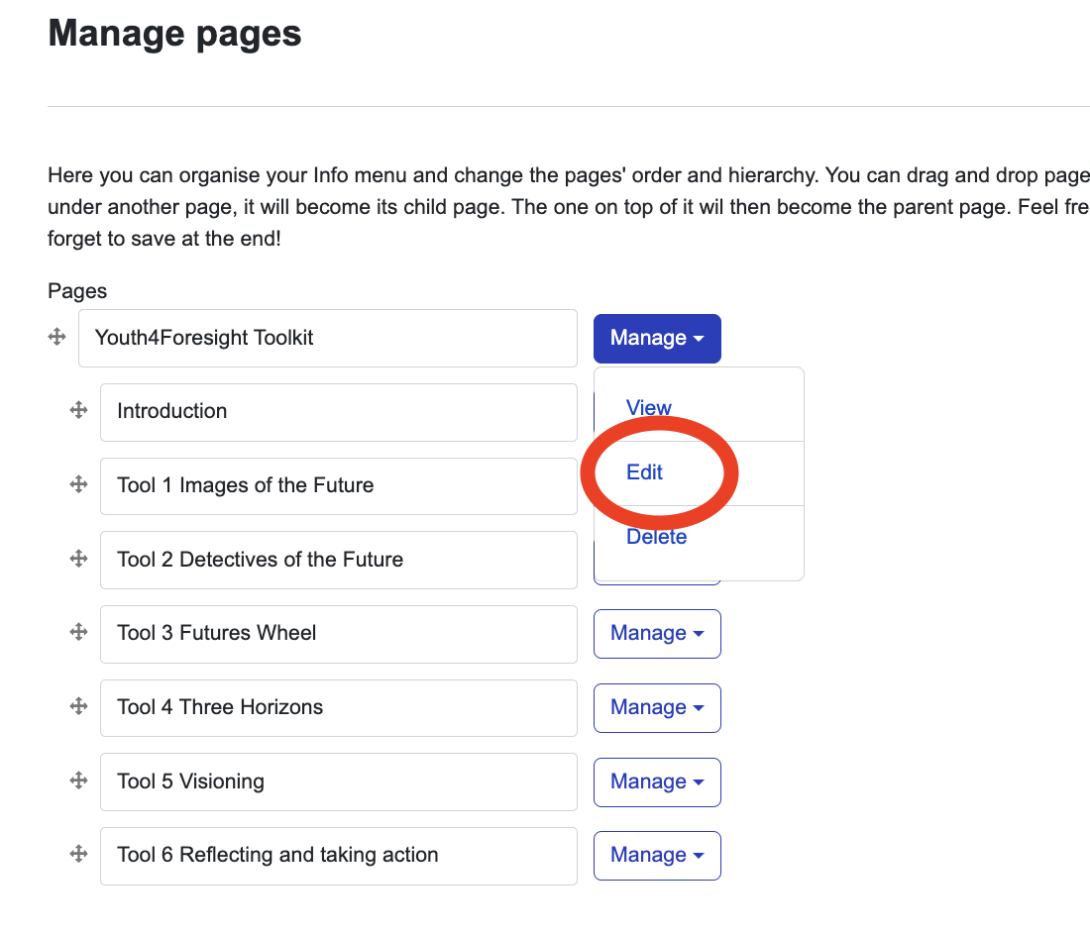
Task: Collapse the Manage dropdown for Youth4Foresight Toolkit
Action: [x=657, y=338]
